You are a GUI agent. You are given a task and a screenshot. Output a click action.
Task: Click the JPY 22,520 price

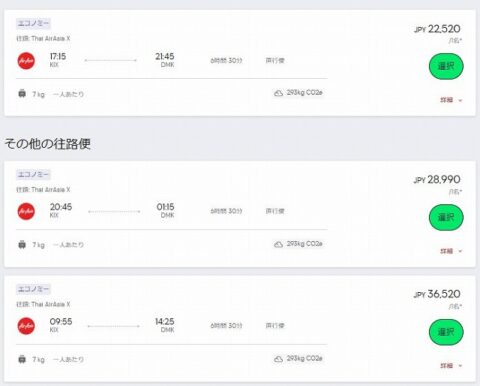pos(437,29)
